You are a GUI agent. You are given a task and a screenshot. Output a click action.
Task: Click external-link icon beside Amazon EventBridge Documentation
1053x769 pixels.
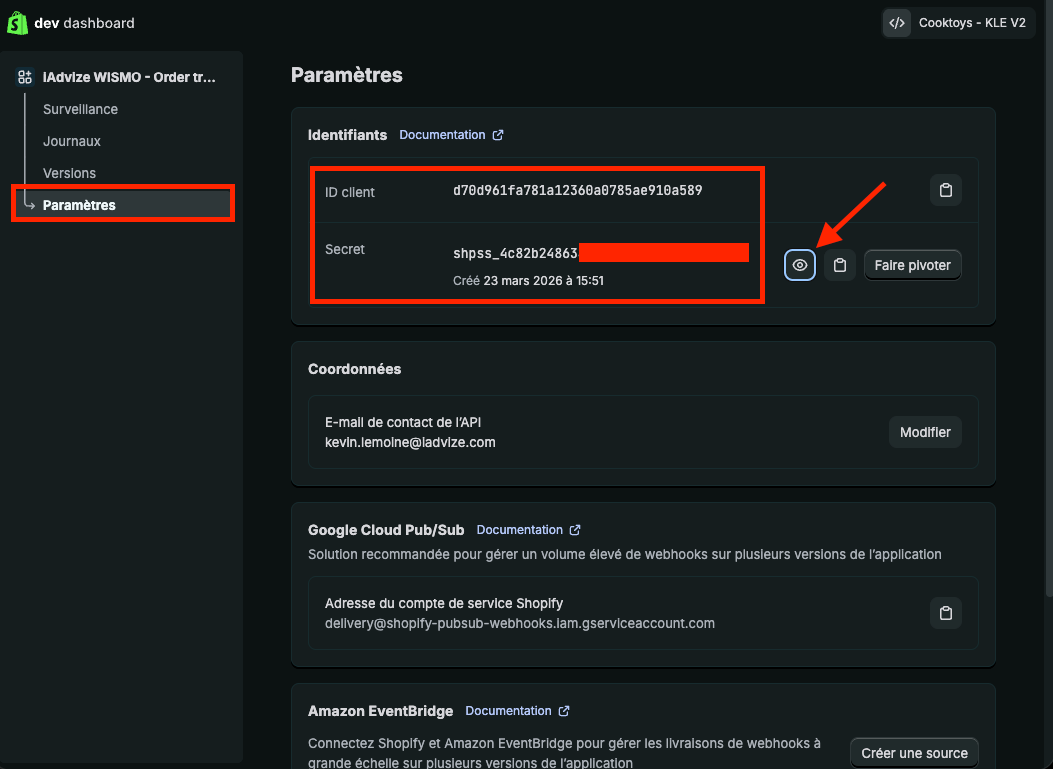[x=564, y=711]
